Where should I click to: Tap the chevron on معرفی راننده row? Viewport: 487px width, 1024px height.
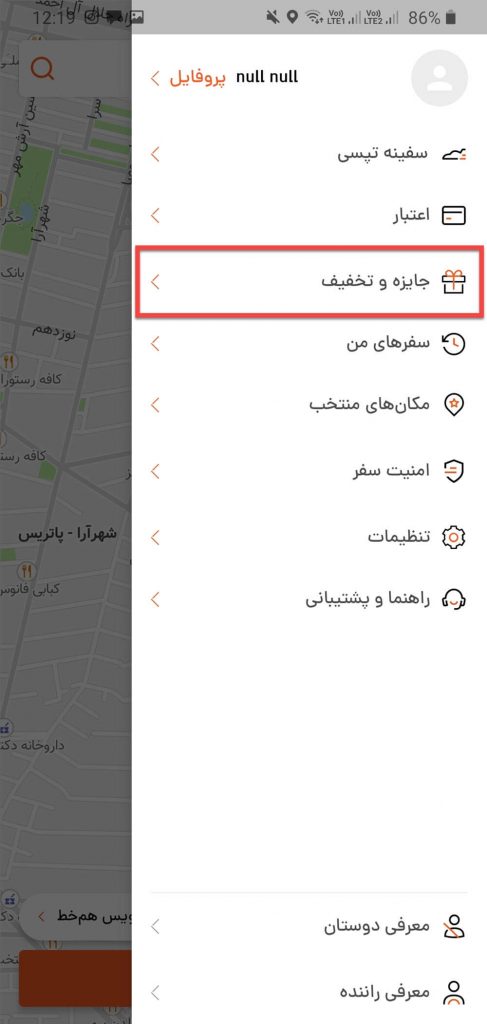coord(155,993)
